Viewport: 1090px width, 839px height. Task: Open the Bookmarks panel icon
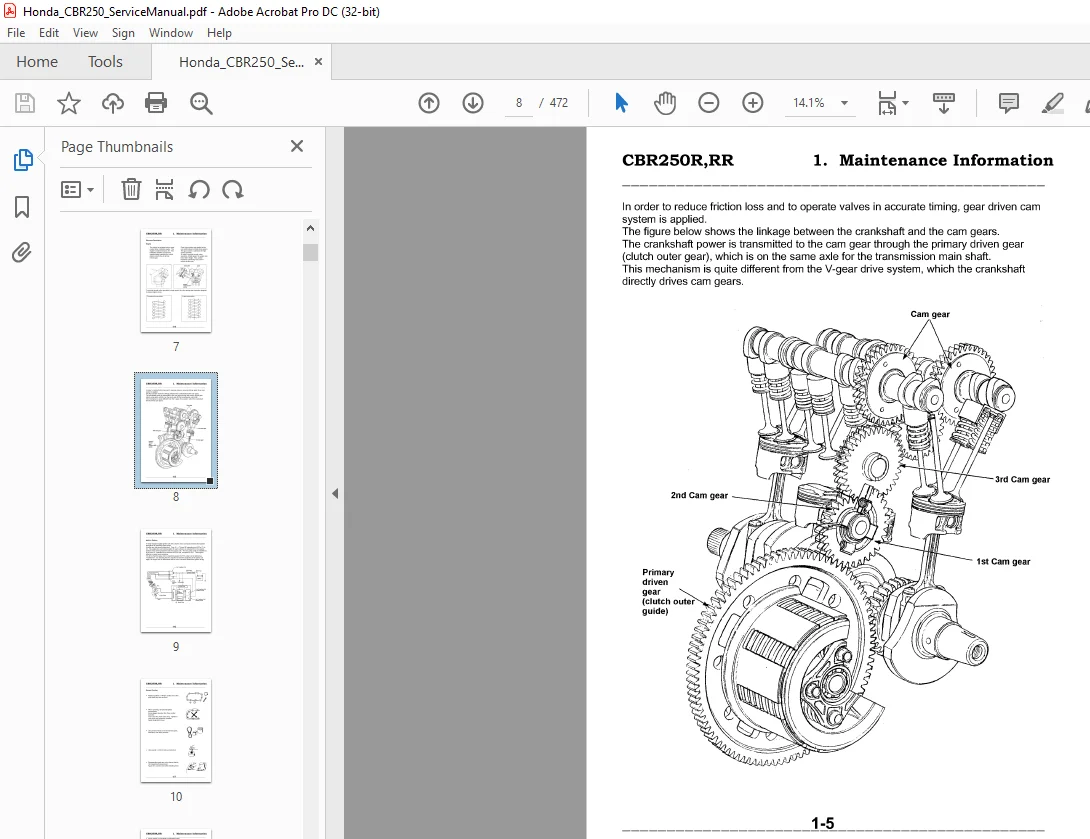[x=22, y=206]
